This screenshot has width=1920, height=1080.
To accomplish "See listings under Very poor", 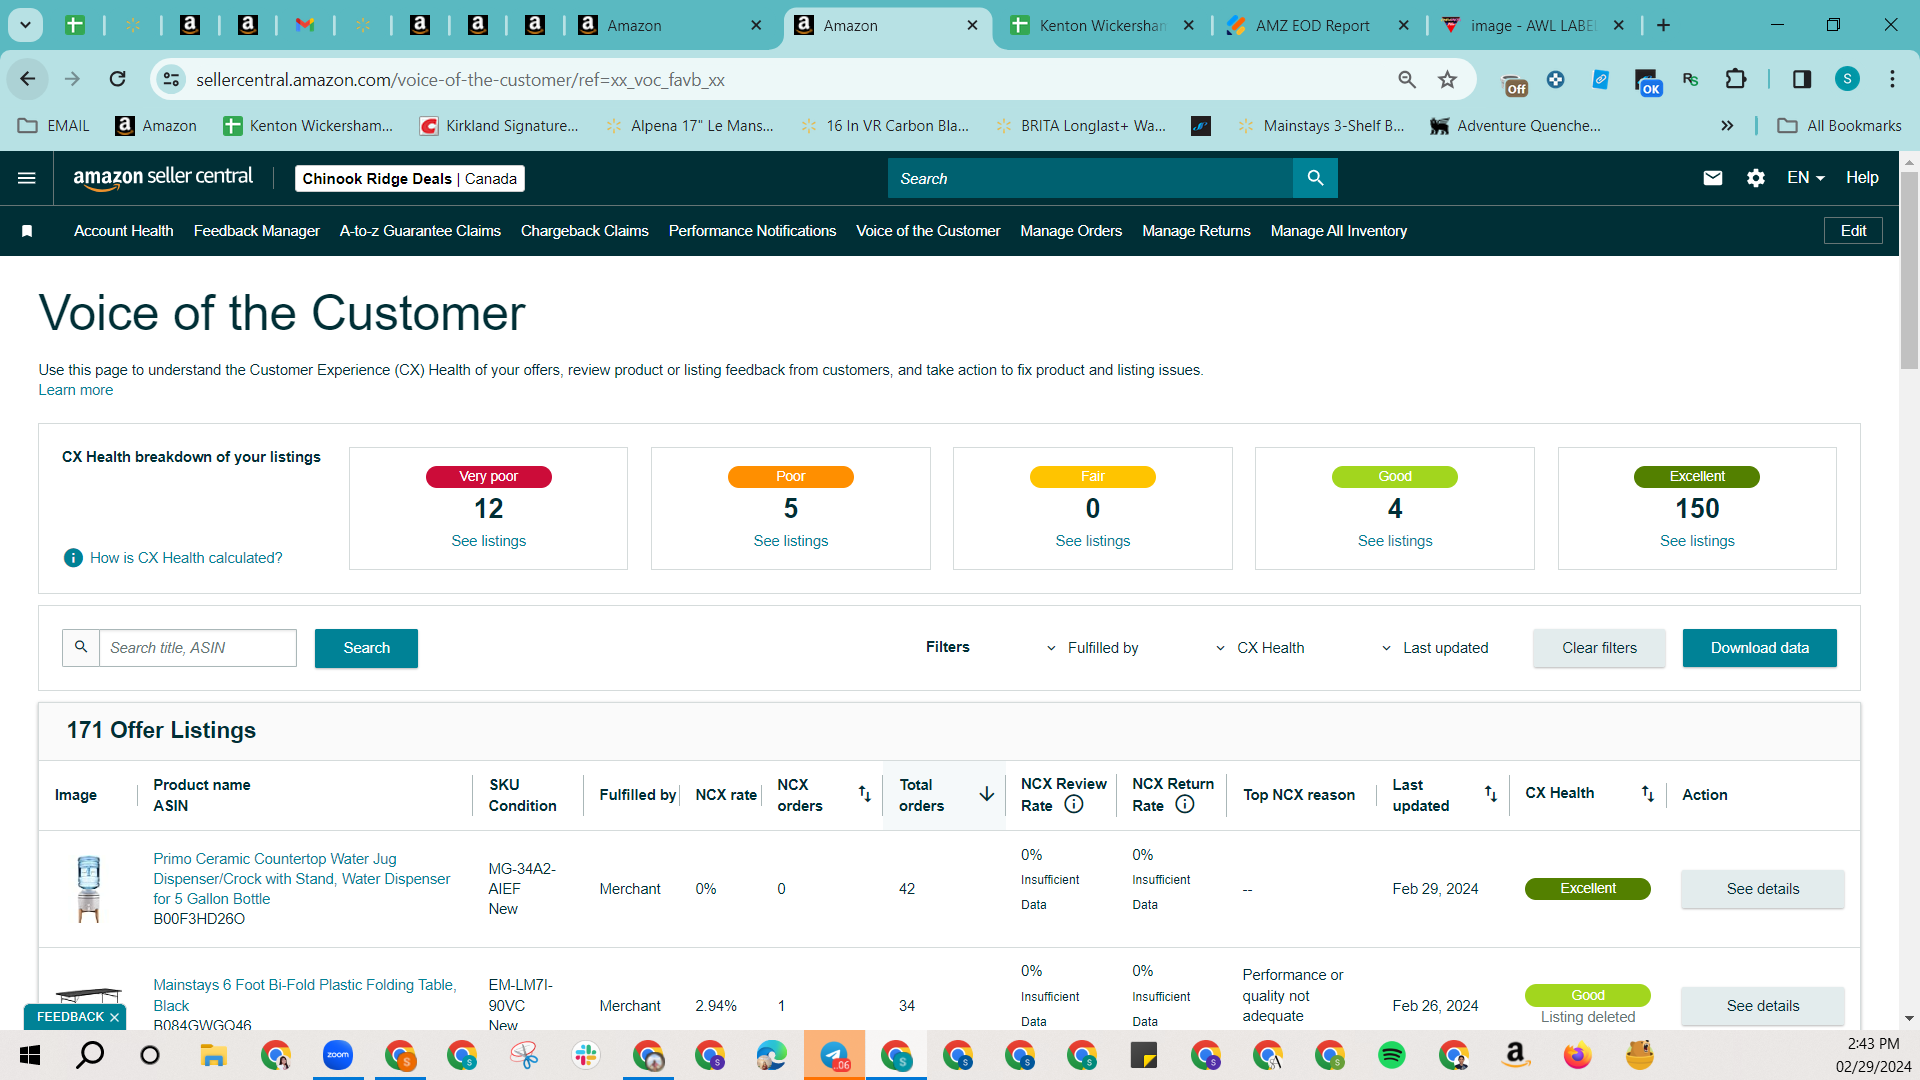I will point(488,541).
